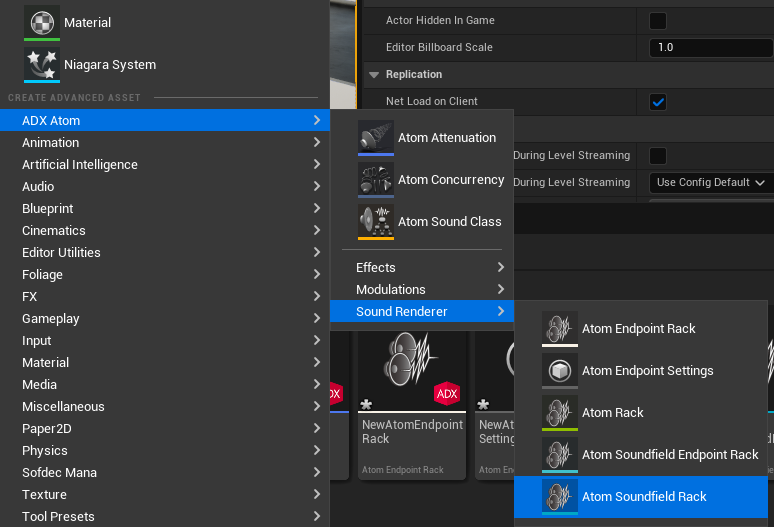Click the Editor Billboard Scale value field
Viewport: 774px width, 527px height.
[709, 47]
